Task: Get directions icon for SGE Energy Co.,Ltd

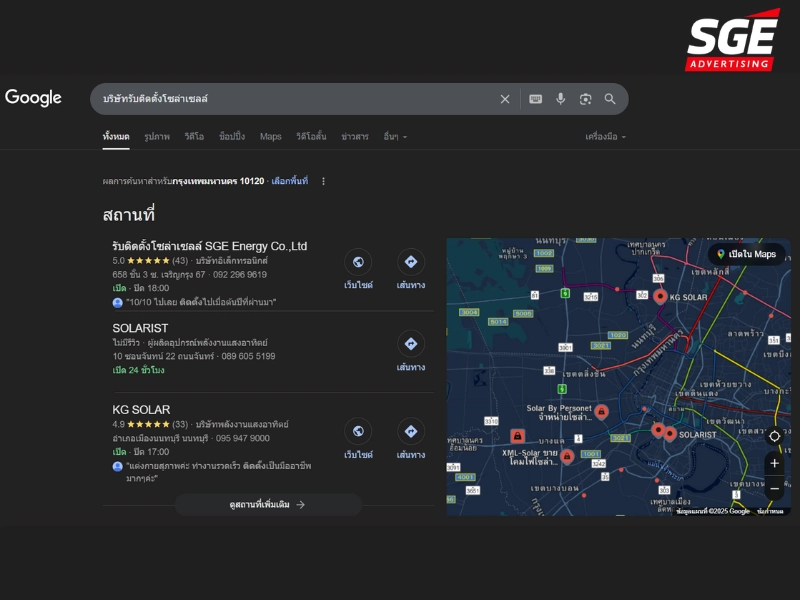Action: 411,262
